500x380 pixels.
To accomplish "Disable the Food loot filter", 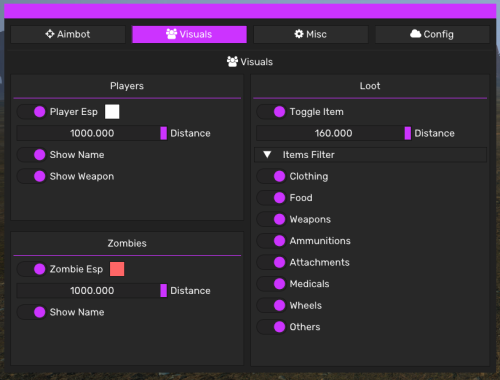I will pyautogui.click(x=271, y=198).
